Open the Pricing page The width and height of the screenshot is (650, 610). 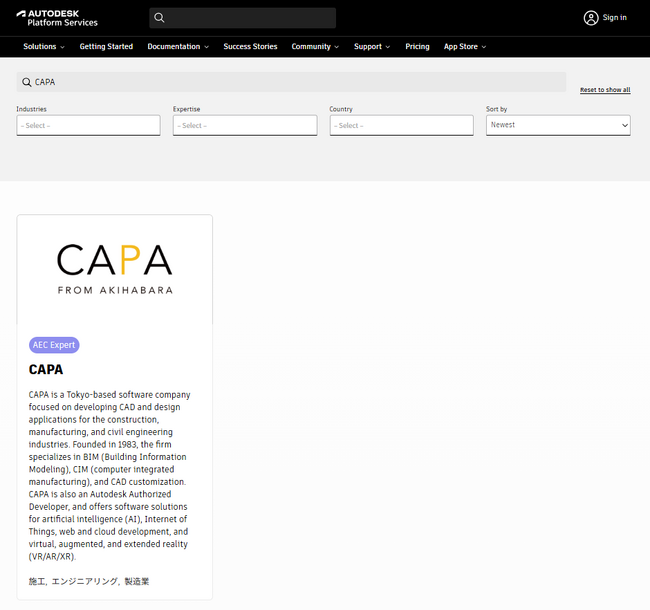417,46
